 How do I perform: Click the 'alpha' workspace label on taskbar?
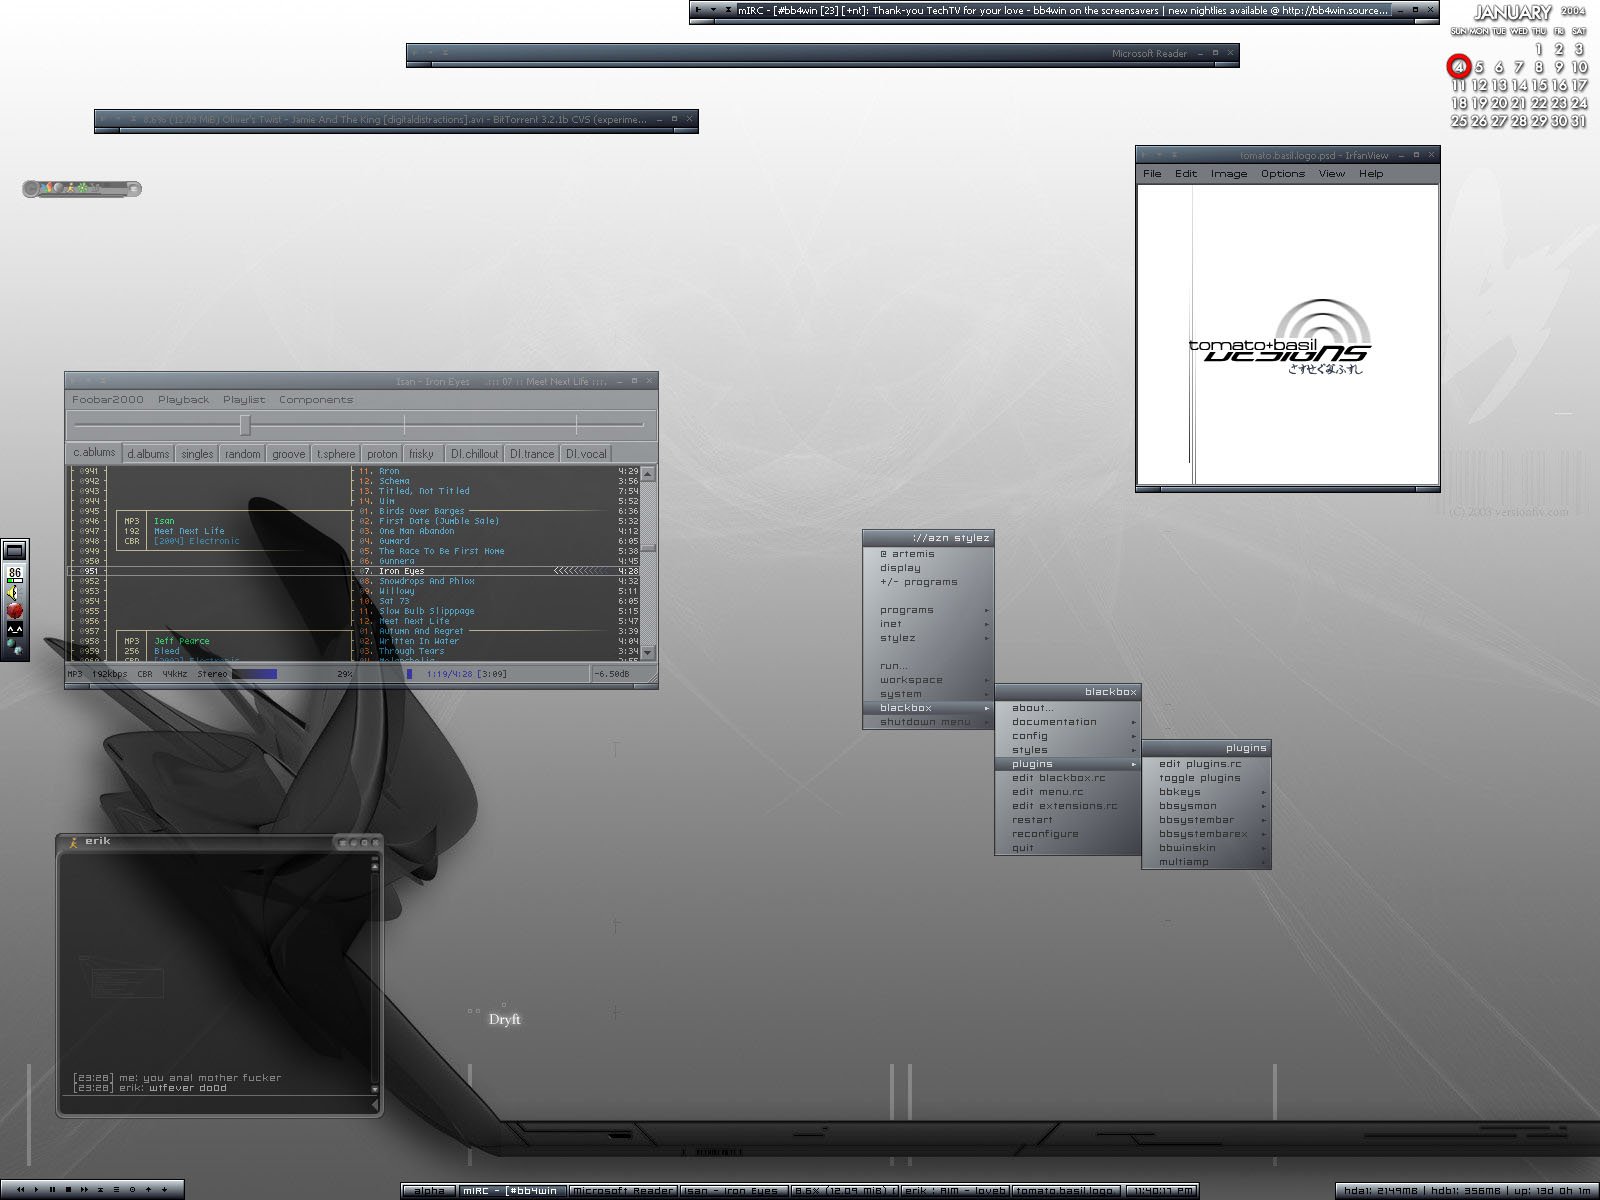429,1191
